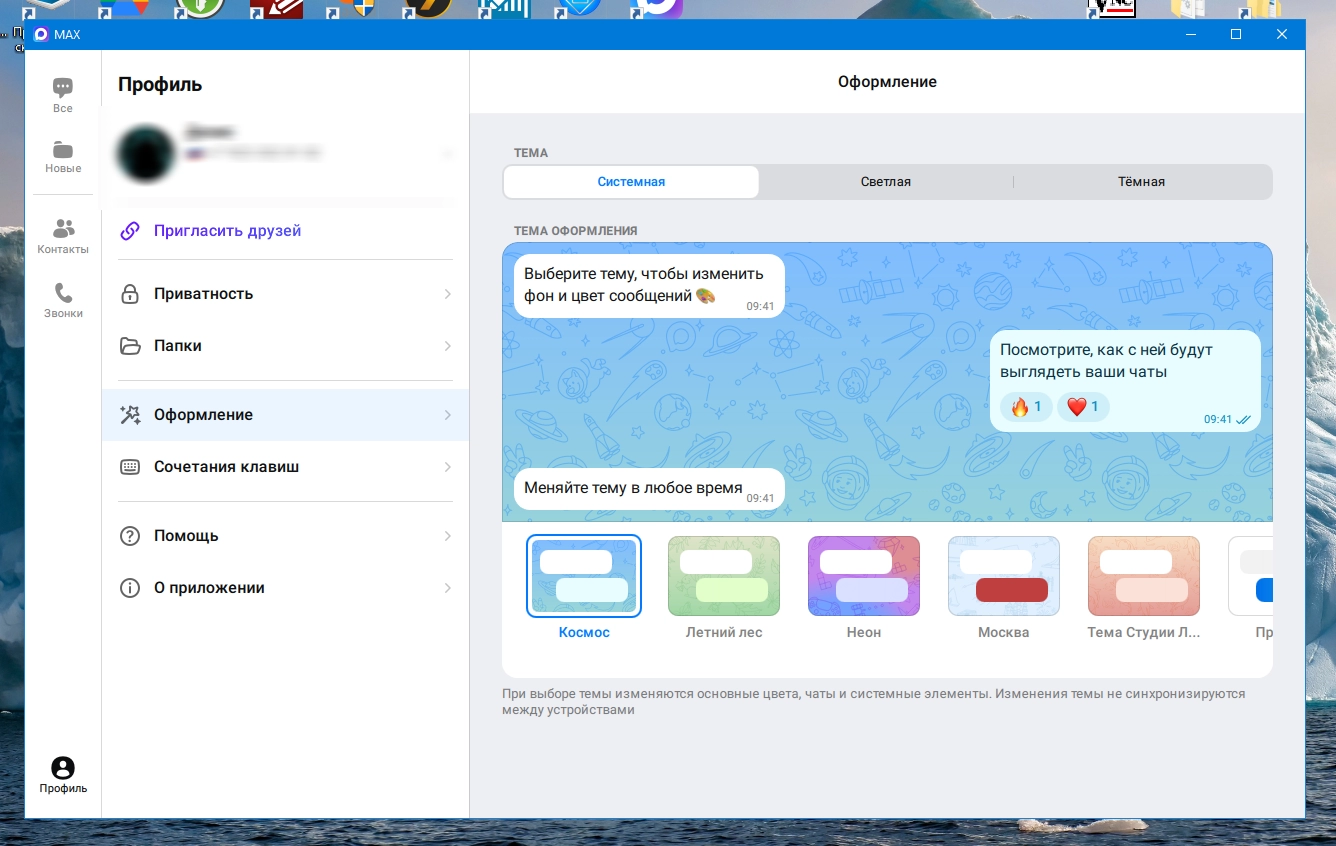Choose the Космос theme thumbnail
Viewport: 1336px width, 846px height.
tap(584, 576)
